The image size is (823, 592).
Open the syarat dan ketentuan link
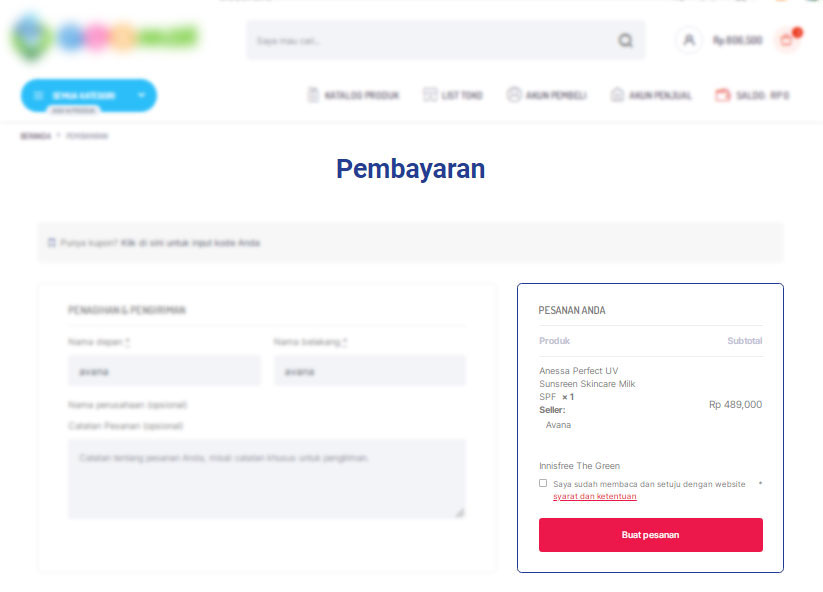[595, 496]
